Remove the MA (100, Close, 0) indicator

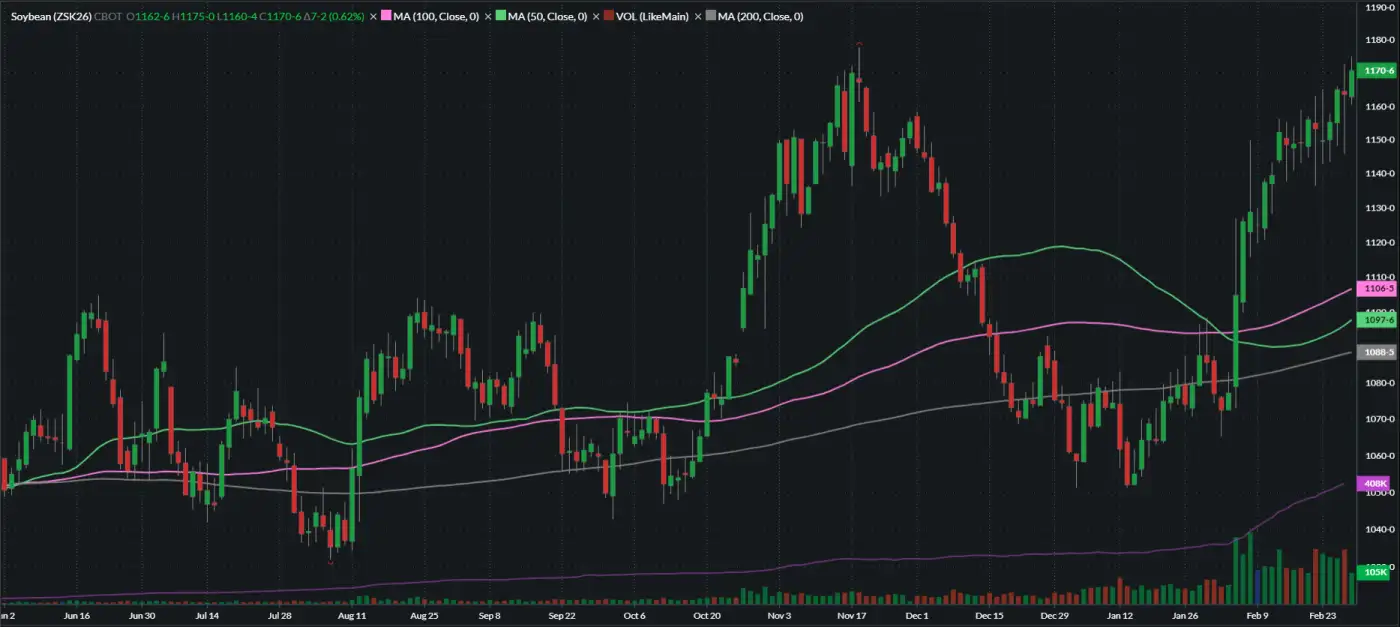click(x=373, y=17)
